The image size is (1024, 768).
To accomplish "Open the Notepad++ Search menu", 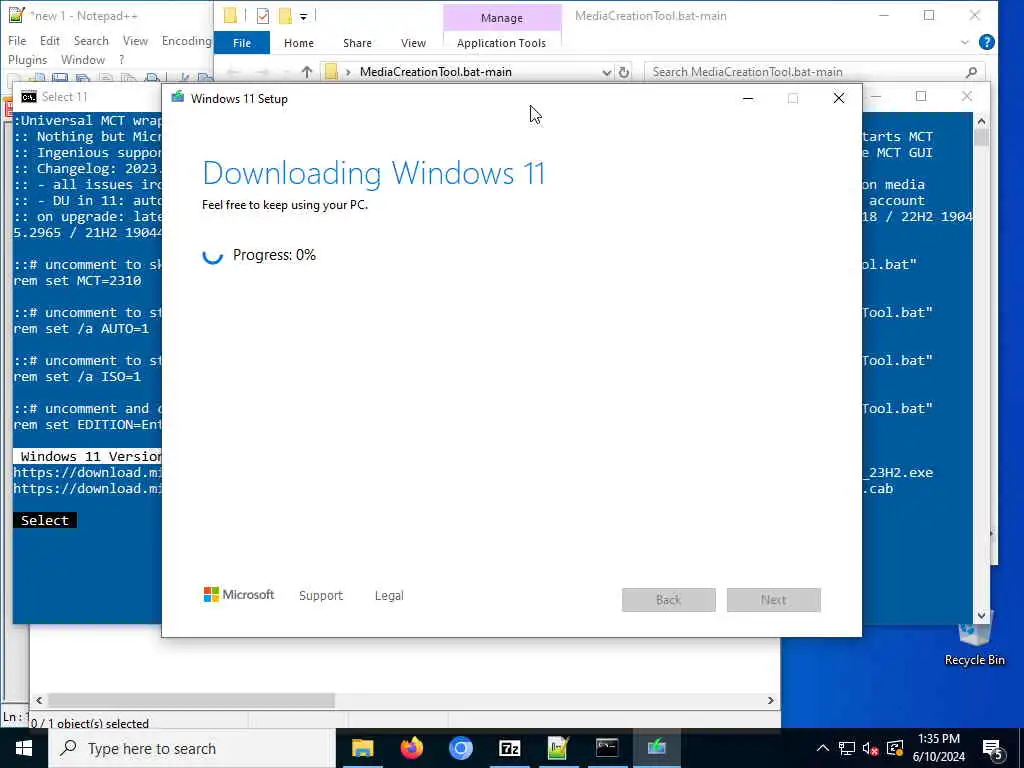I will (91, 40).
